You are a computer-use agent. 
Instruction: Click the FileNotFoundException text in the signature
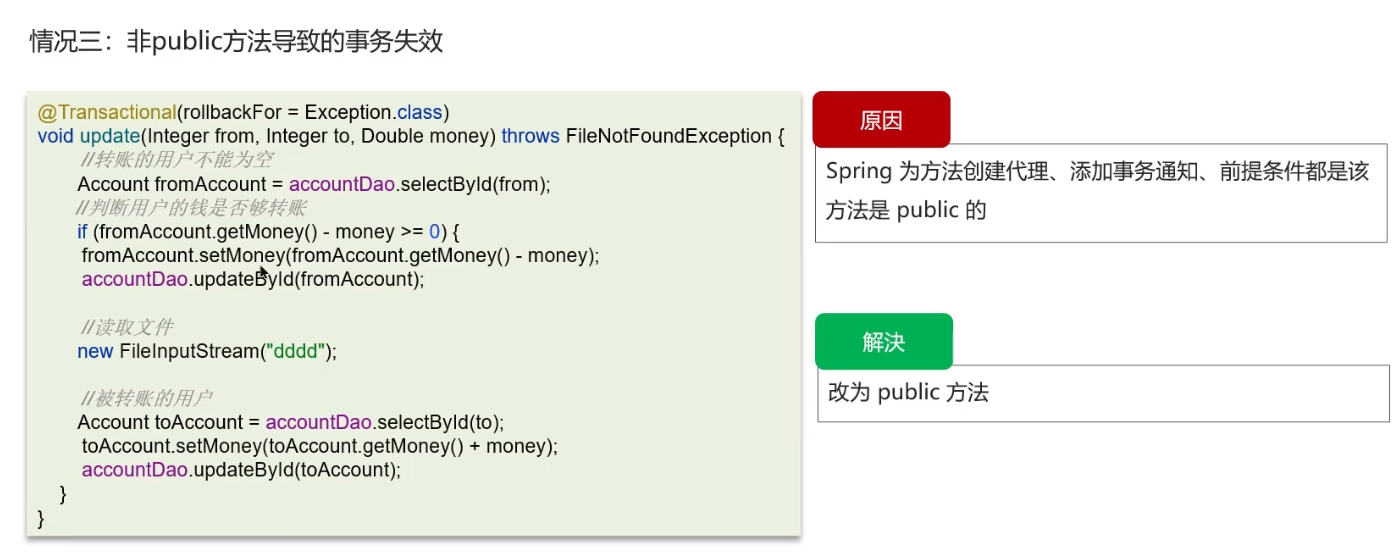click(667, 136)
